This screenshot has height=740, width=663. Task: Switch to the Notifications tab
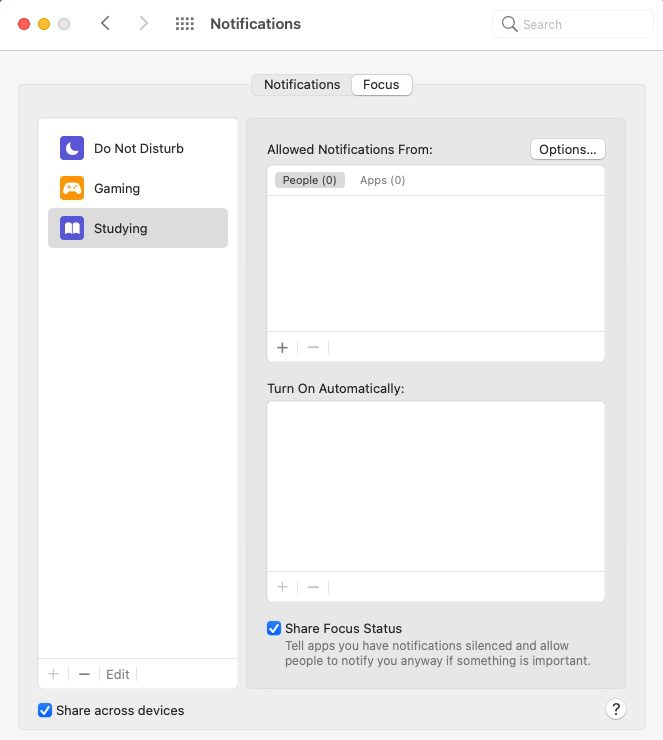coord(302,85)
